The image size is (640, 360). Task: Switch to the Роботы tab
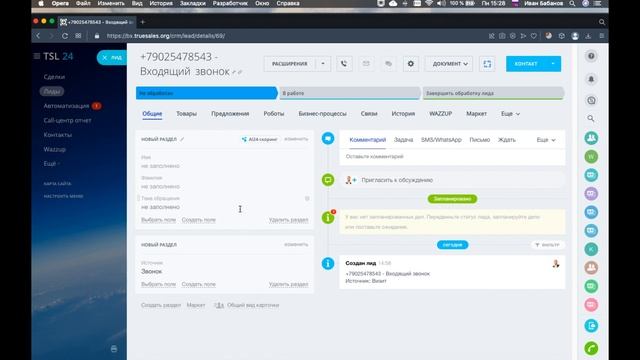273,114
